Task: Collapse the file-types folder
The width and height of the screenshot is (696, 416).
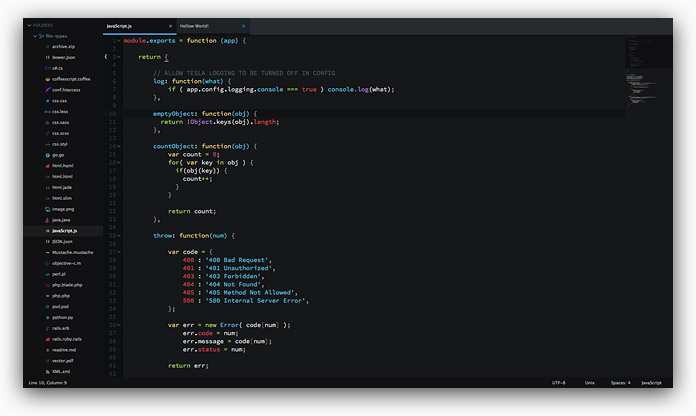Action: coord(35,36)
